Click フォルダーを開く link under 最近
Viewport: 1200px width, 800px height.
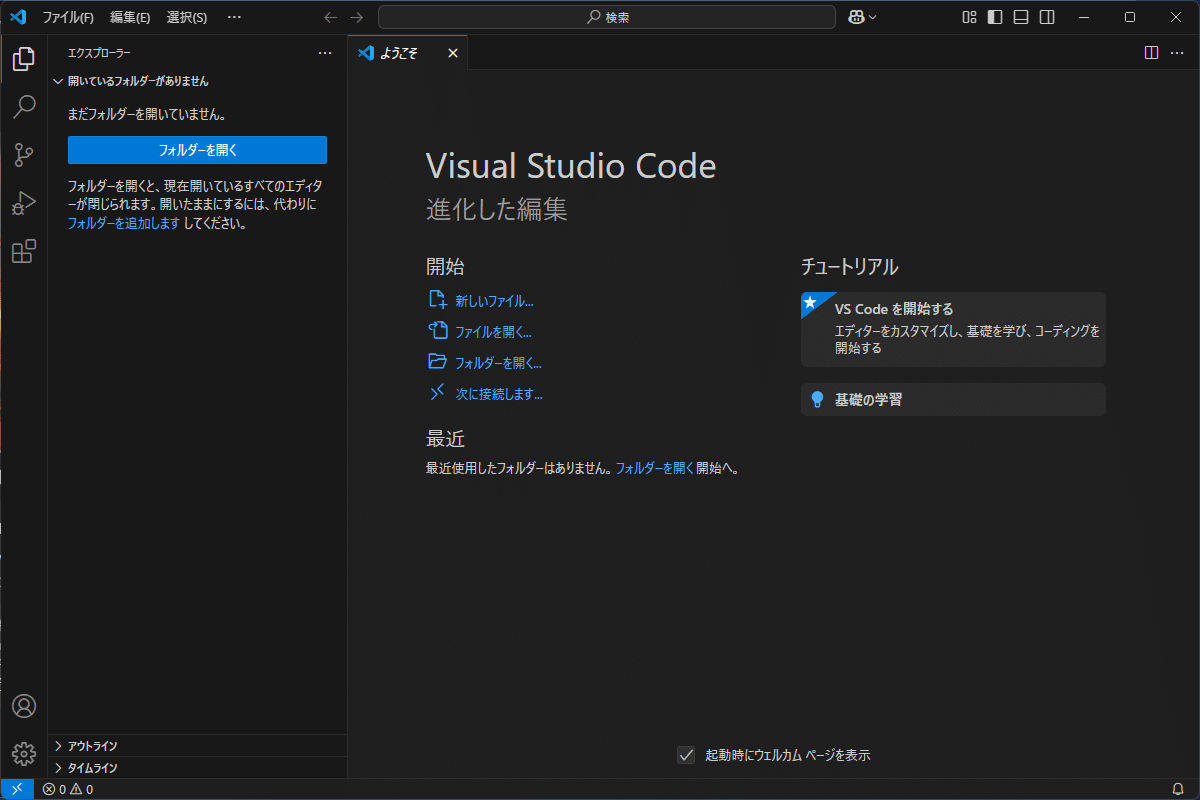pyautogui.click(x=654, y=467)
